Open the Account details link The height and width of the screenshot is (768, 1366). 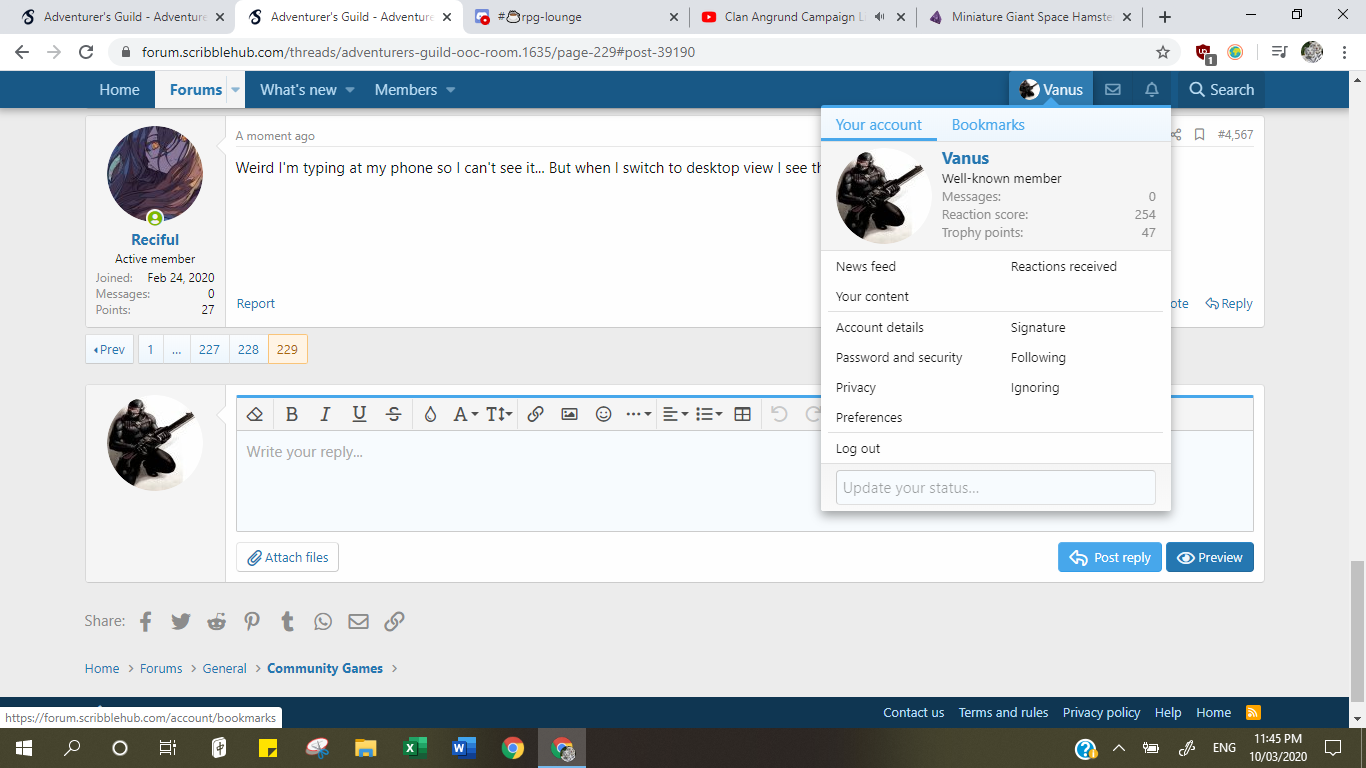coord(879,328)
